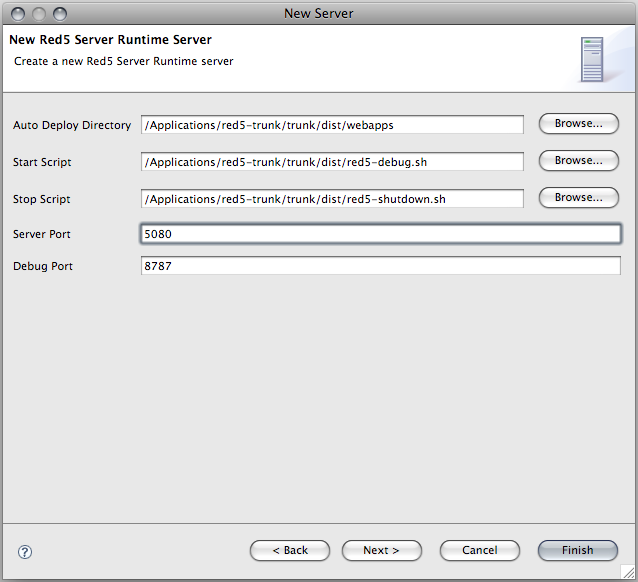This screenshot has height=582, width=638.
Task: Finish creating the Red5 server
Action: click(578, 551)
